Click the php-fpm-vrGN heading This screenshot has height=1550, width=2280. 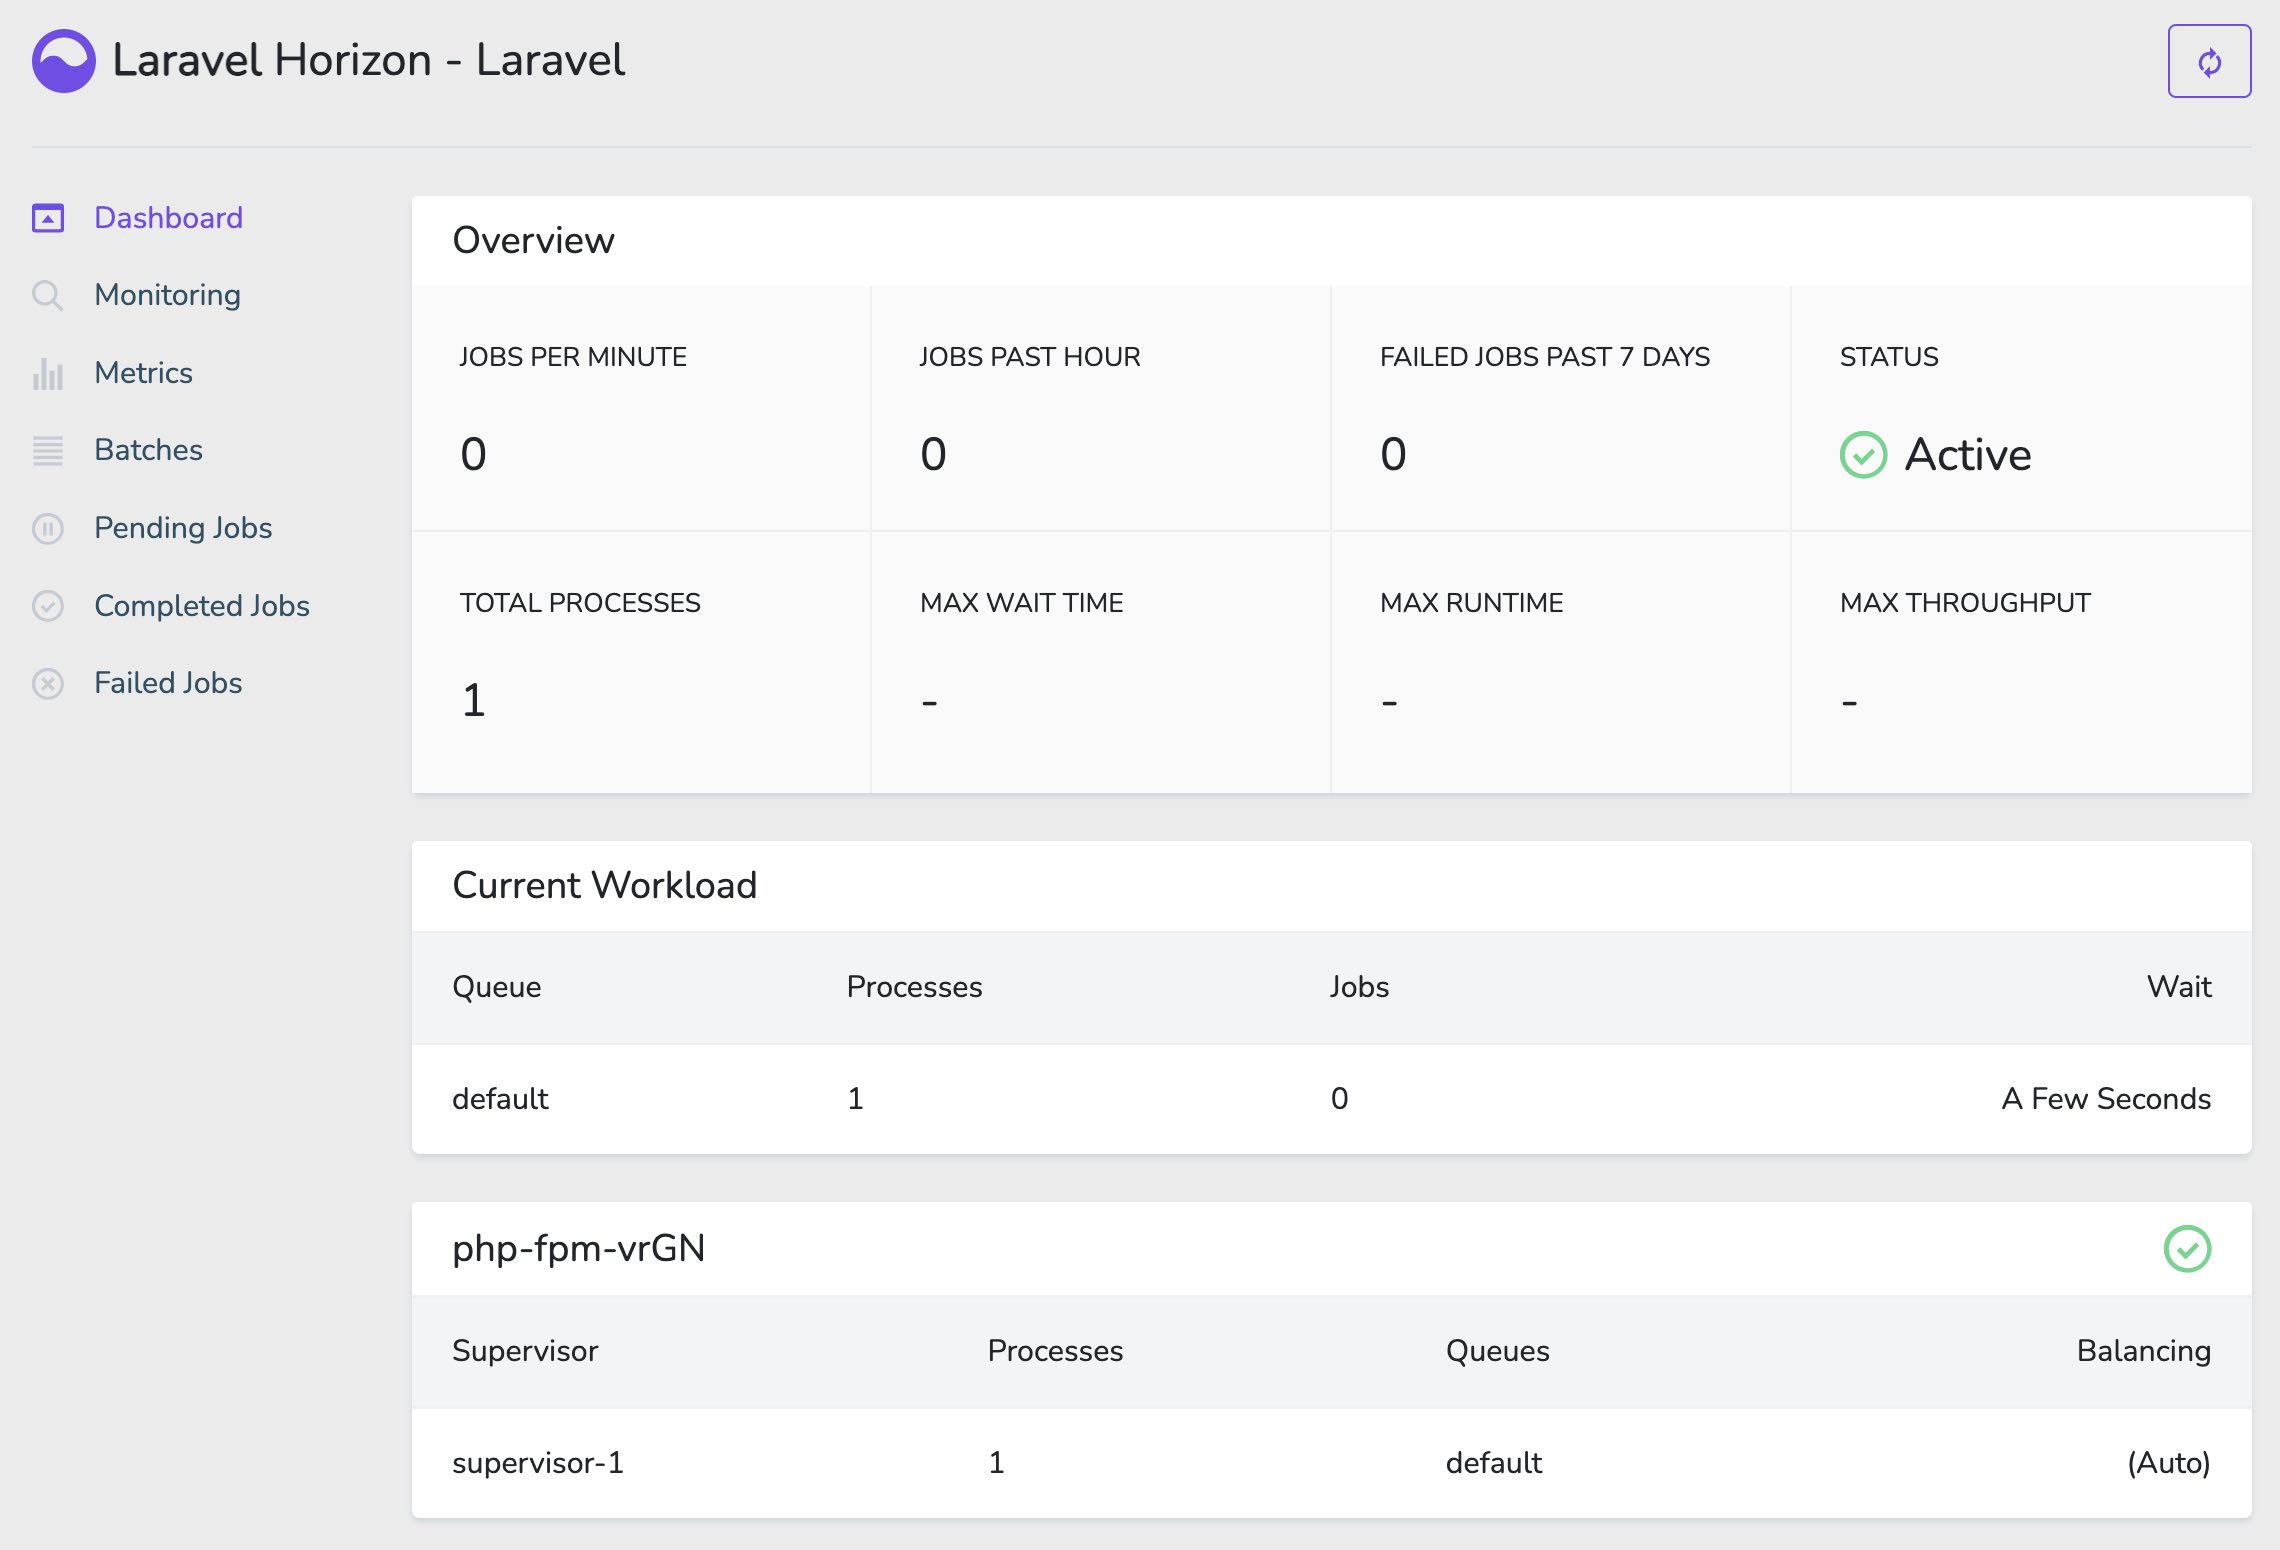click(x=578, y=1249)
